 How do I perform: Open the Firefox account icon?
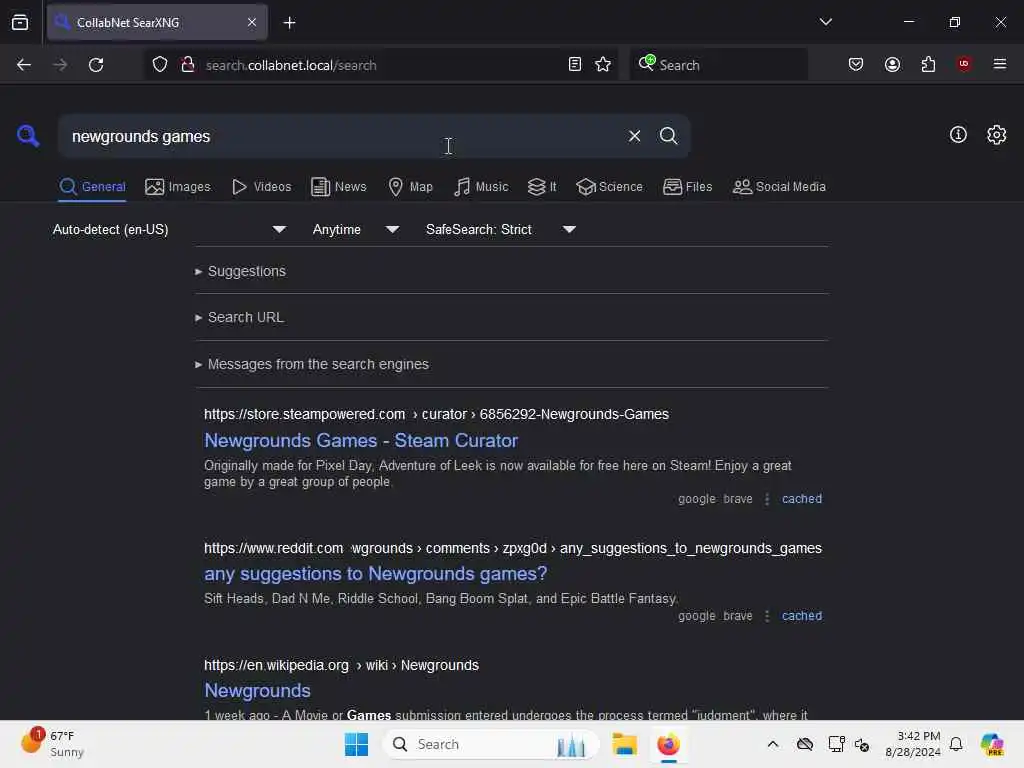[892, 64]
